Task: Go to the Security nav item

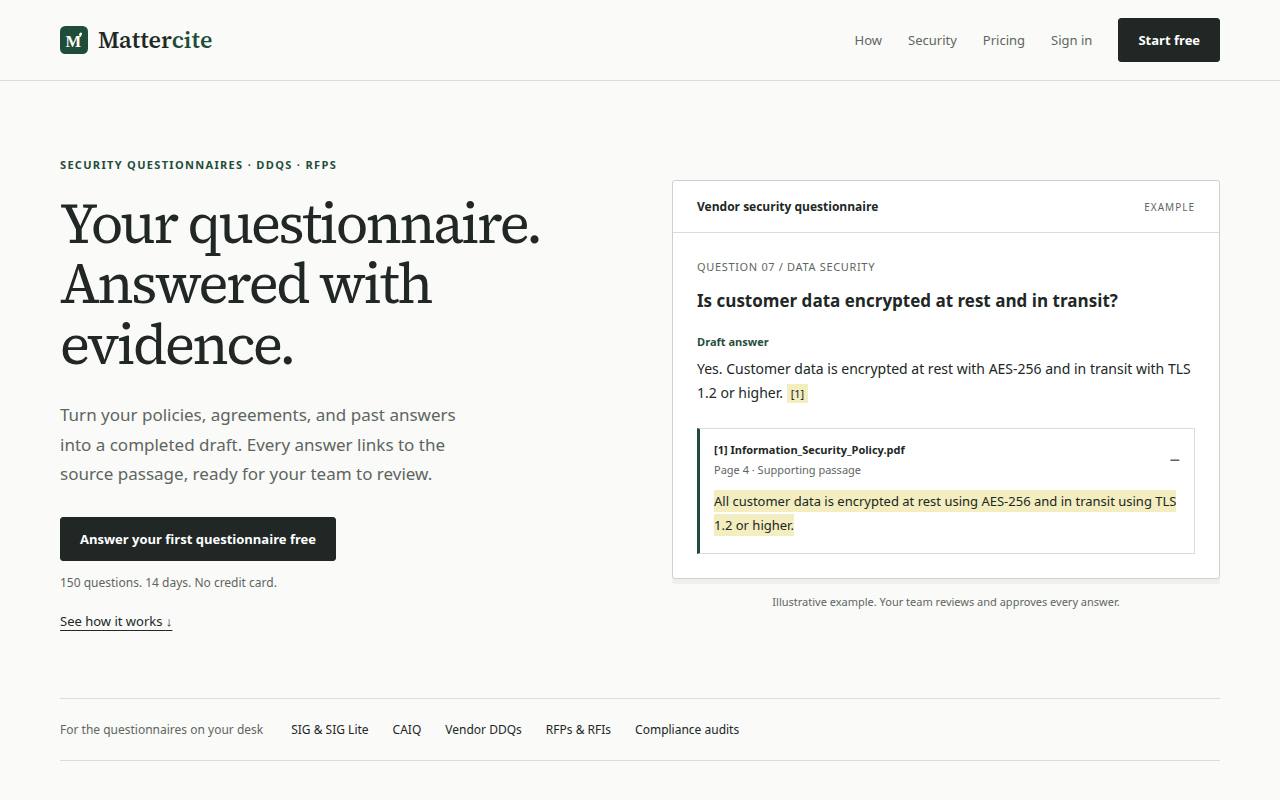Action: [x=932, y=40]
